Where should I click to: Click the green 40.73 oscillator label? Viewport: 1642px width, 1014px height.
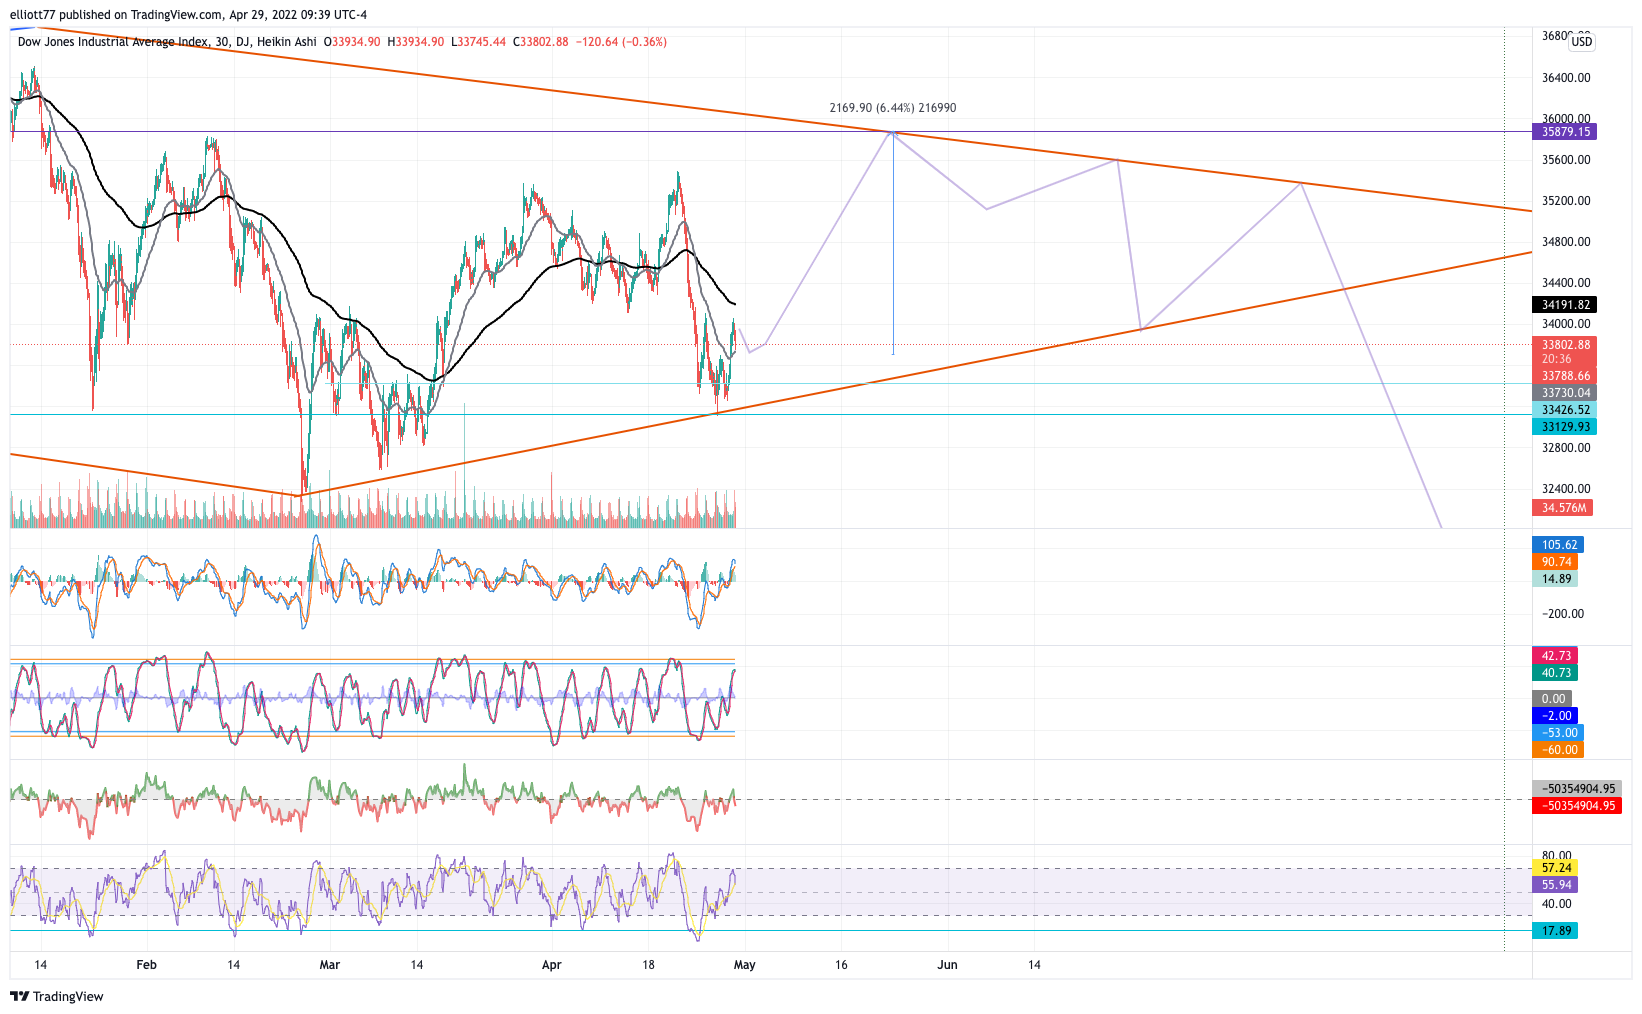[1555, 673]
